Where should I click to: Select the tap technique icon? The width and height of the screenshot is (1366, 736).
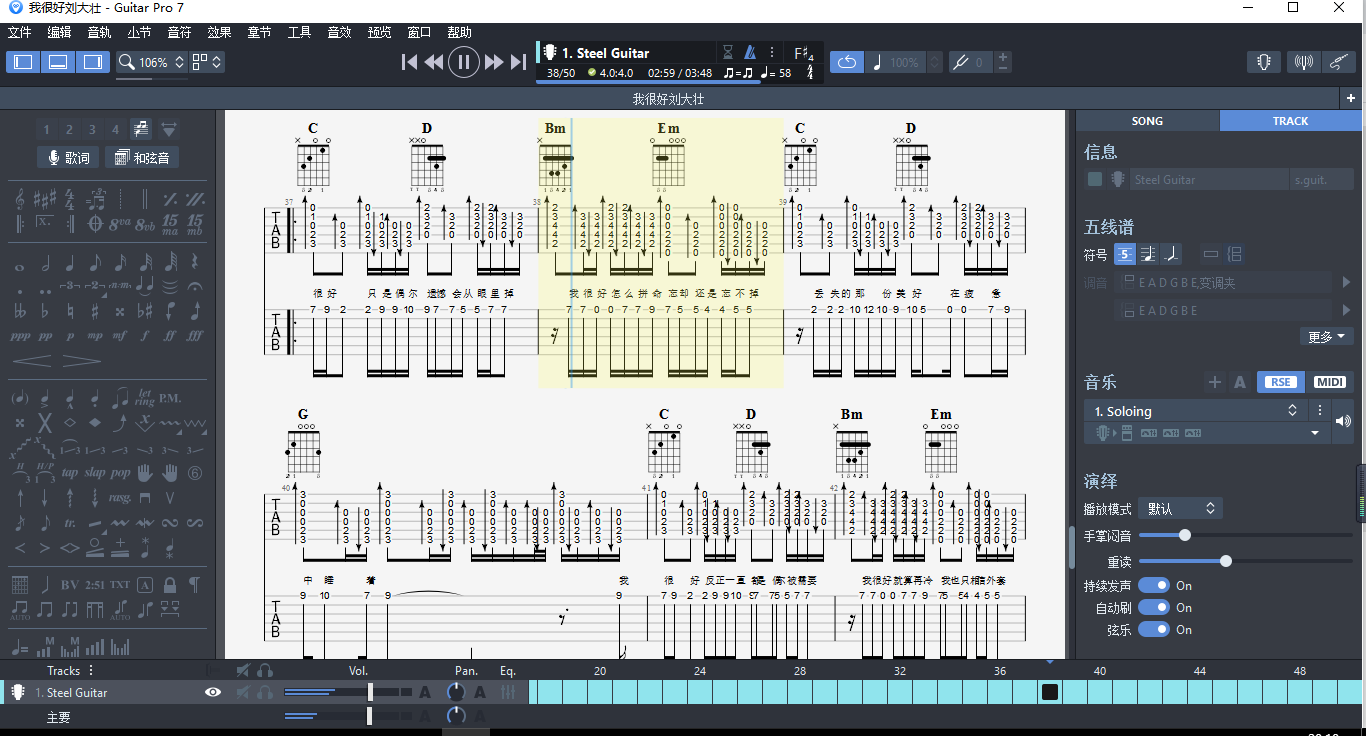pyautogui.click(x=70, y=473)
